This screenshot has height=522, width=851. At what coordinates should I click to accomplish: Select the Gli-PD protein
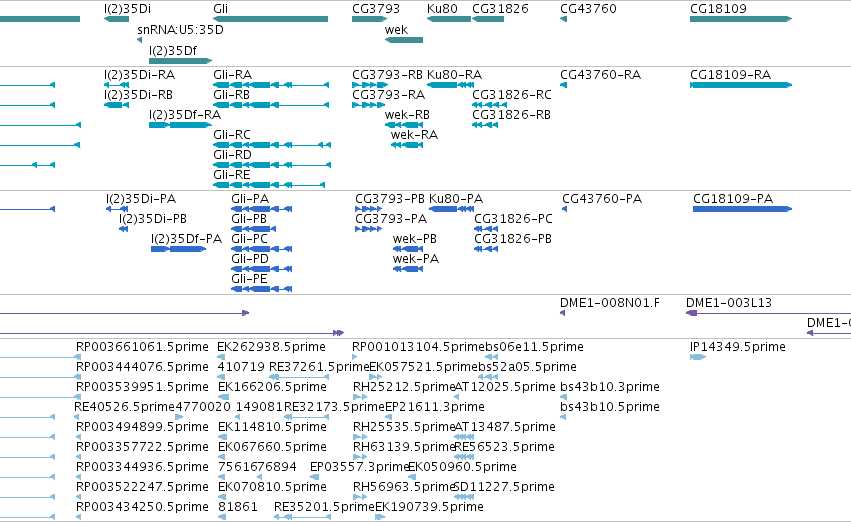click(x=250, y=259)
